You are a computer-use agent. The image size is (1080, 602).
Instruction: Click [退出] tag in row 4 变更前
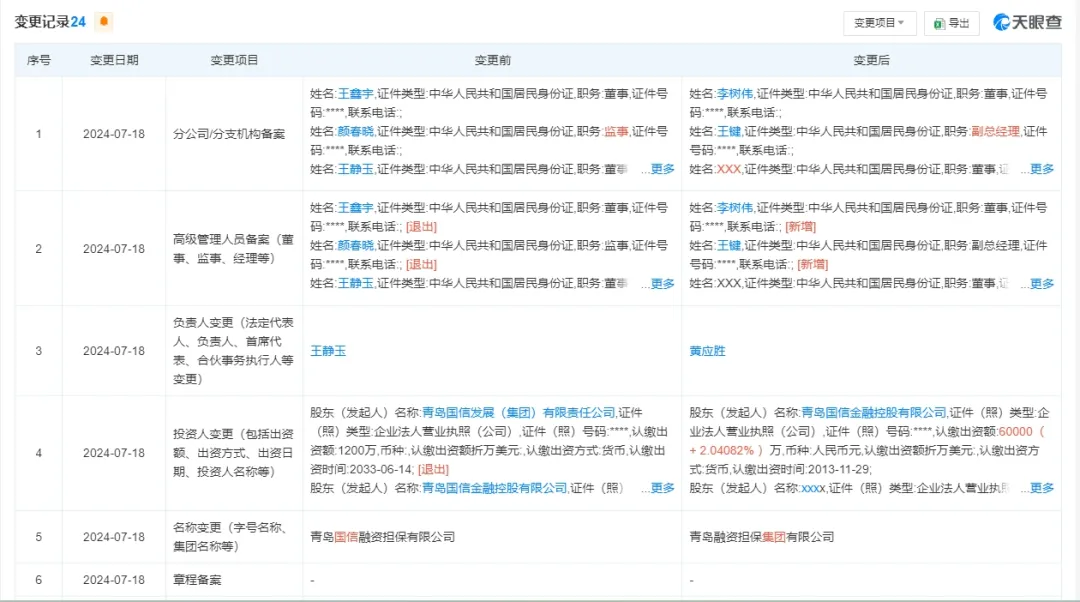433,469
